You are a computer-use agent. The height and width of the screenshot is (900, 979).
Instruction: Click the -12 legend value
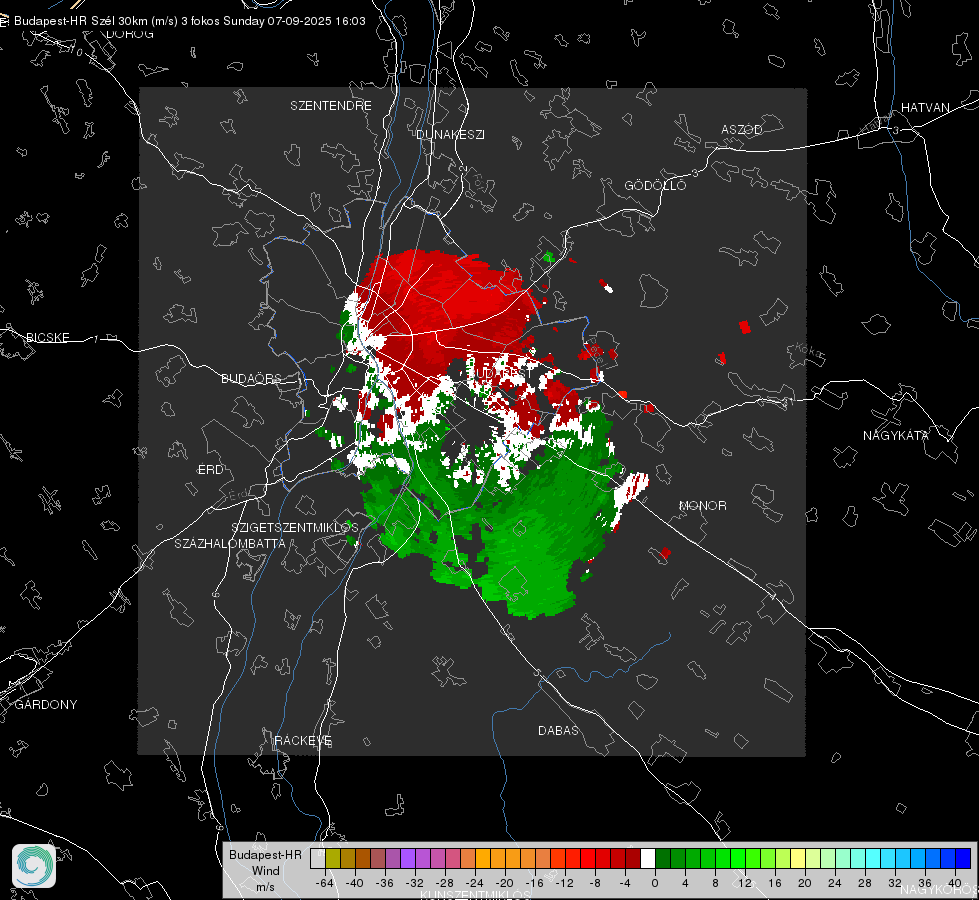[564, 883]
